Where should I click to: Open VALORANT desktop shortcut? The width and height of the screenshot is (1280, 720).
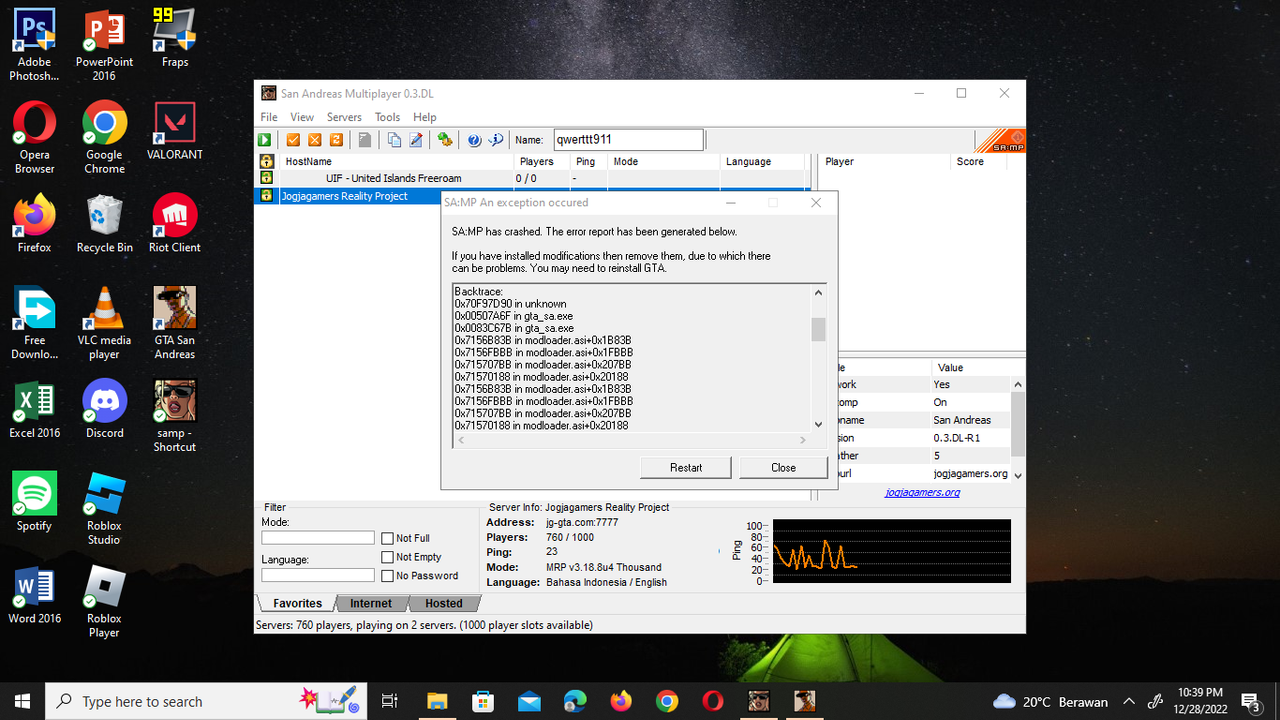[174, 131]
